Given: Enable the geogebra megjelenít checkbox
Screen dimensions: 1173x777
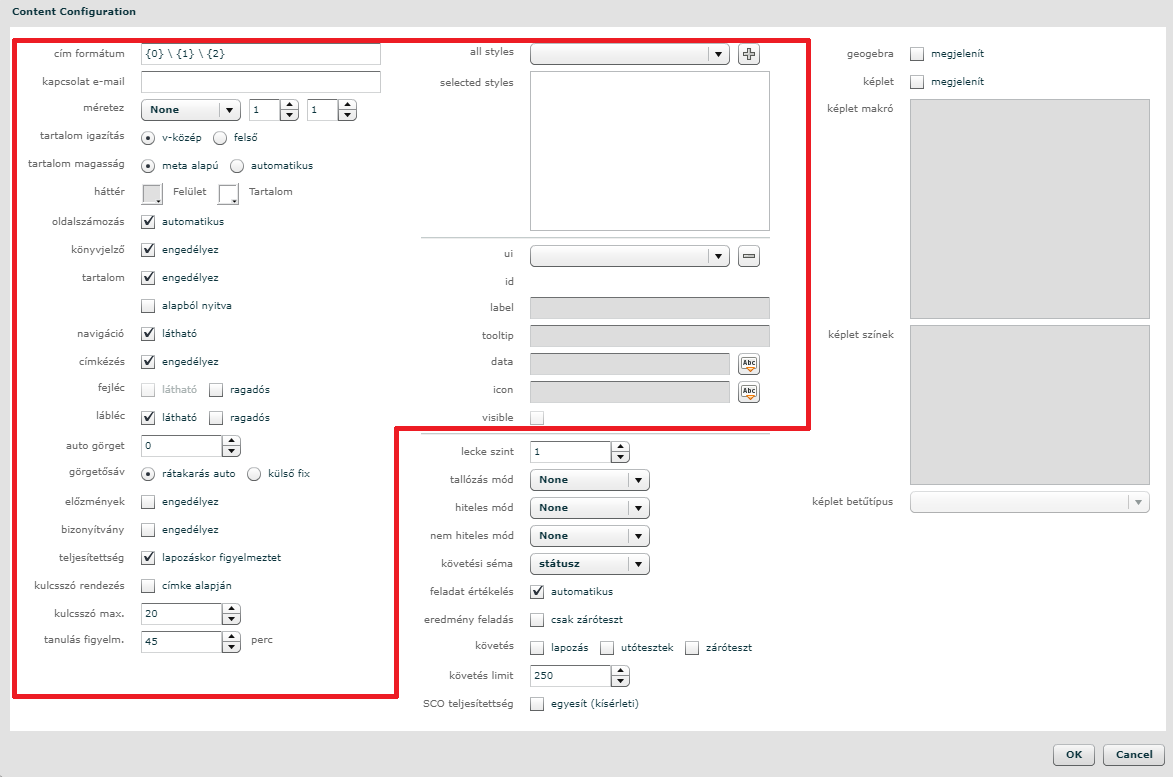Looking at the screenshot, I should [x=917, y=54].
